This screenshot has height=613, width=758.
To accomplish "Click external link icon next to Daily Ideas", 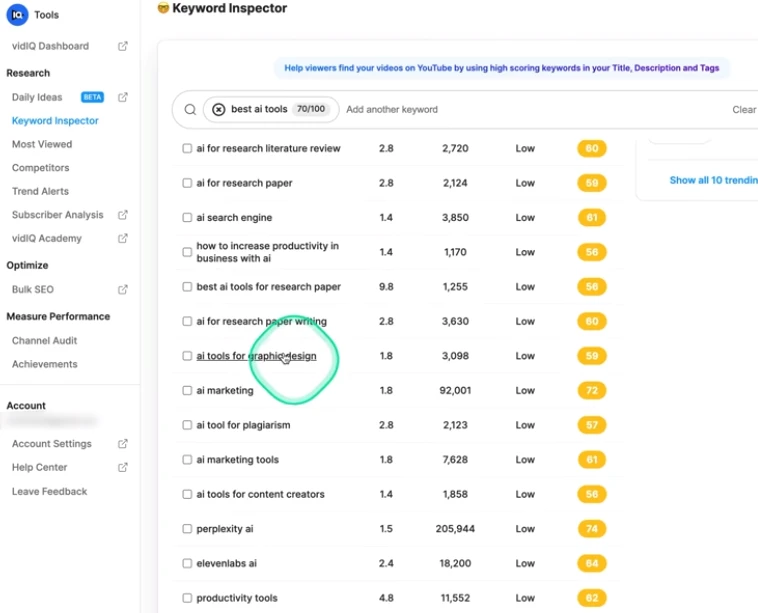I will [x=123, y=97].
